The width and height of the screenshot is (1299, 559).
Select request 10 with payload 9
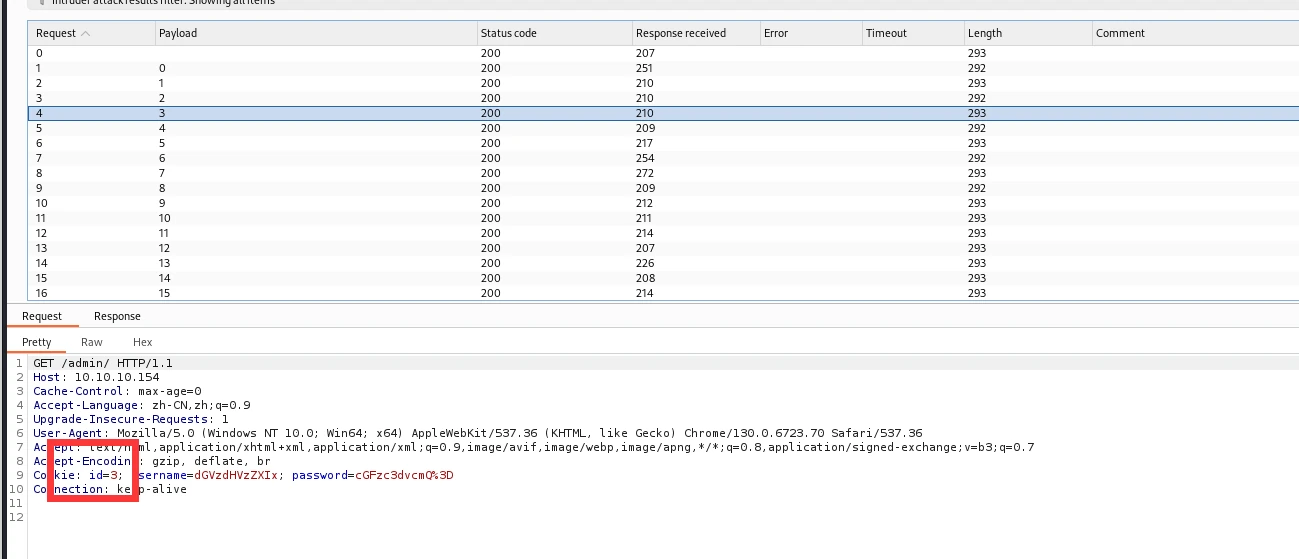(663, 203)
